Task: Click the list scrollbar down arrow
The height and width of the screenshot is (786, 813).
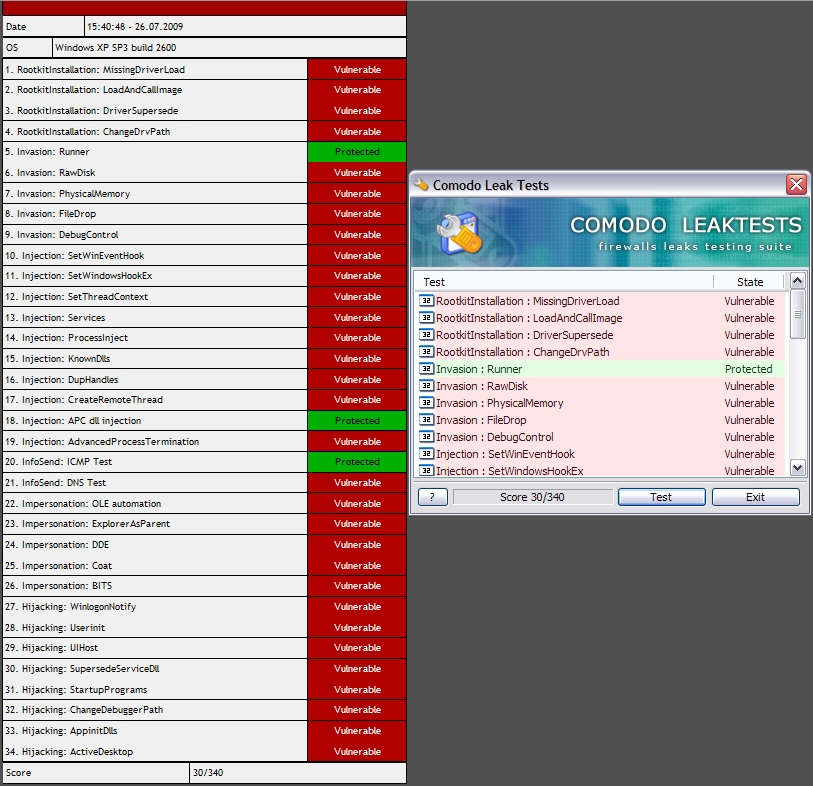Action: click(797, 468)
